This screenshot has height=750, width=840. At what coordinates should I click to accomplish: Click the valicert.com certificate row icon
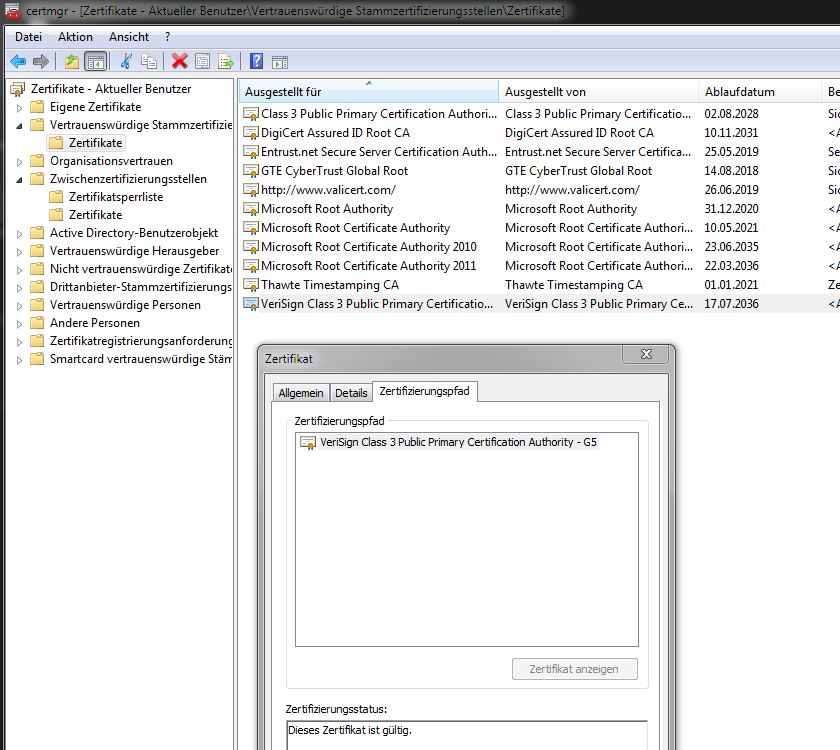coord(251,190)
